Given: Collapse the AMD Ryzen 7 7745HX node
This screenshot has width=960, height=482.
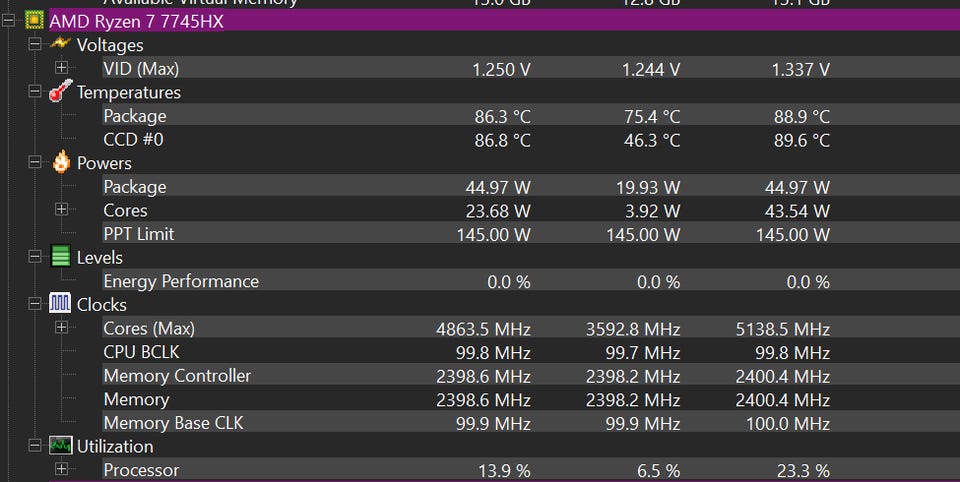Looking at the screenshot, I should [x=8, y=21].
